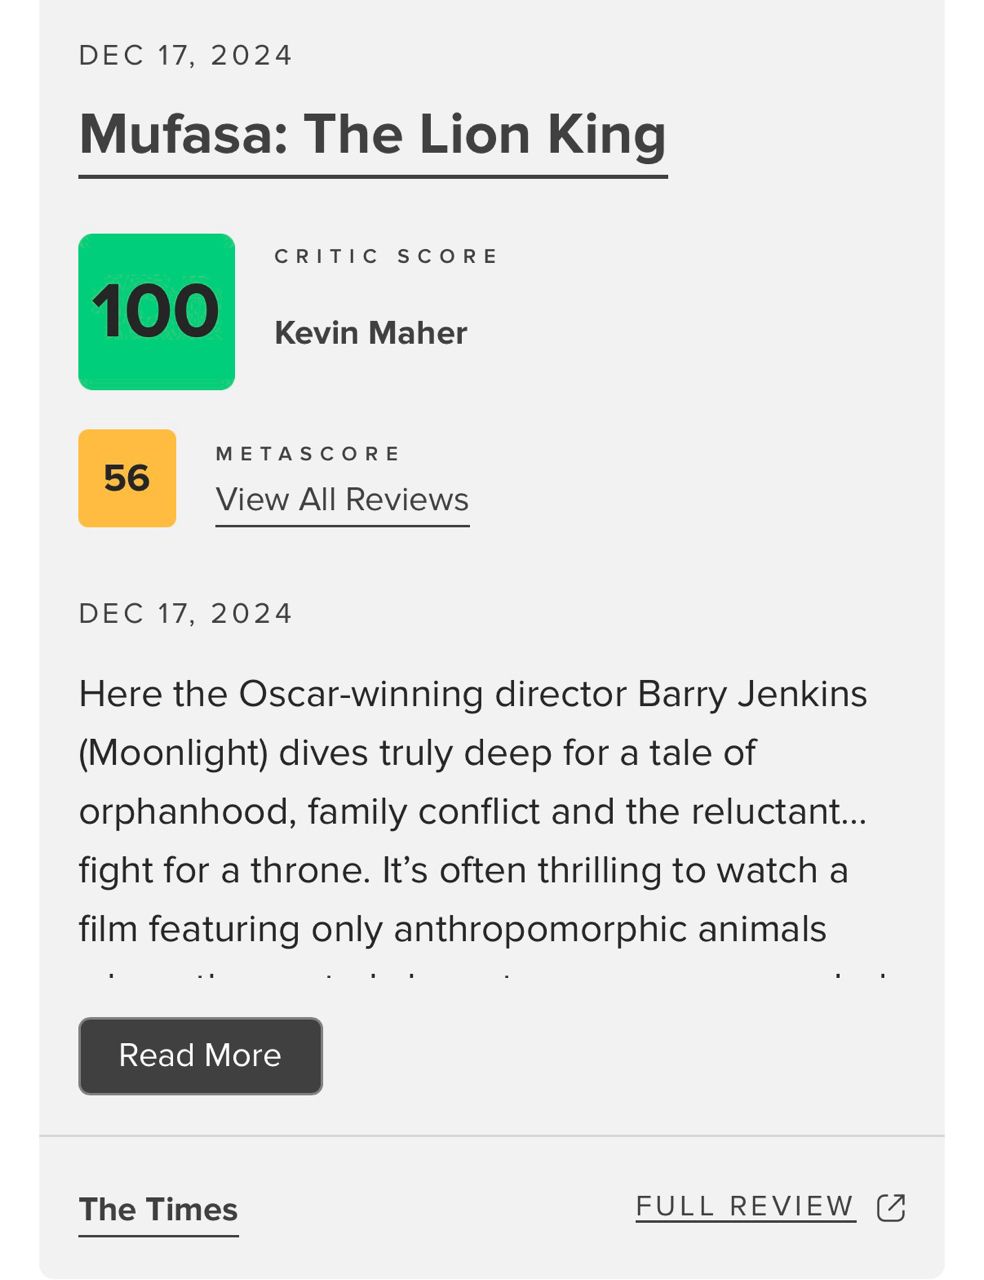Click the yellow 56 Metascore badge
This screenshot has width=984, height=1280.
[x=127, y=478]
